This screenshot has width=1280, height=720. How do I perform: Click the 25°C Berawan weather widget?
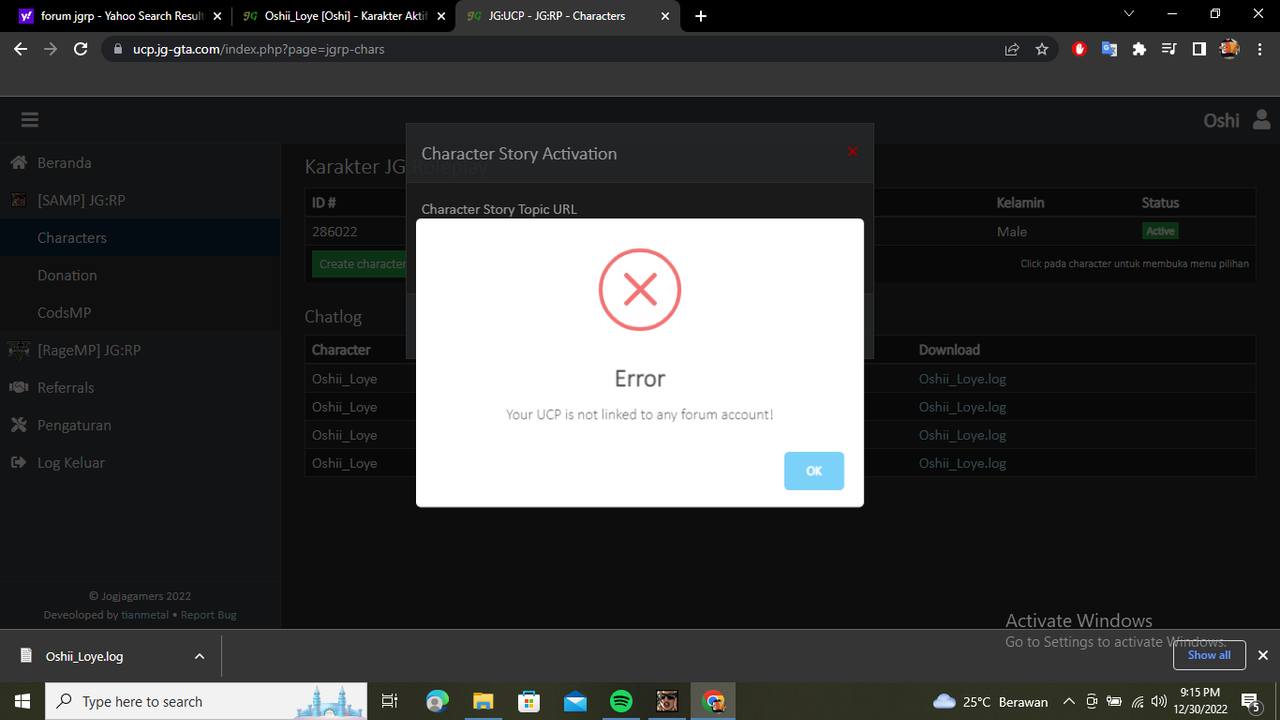pyautogui.click(x=990, y=701)
